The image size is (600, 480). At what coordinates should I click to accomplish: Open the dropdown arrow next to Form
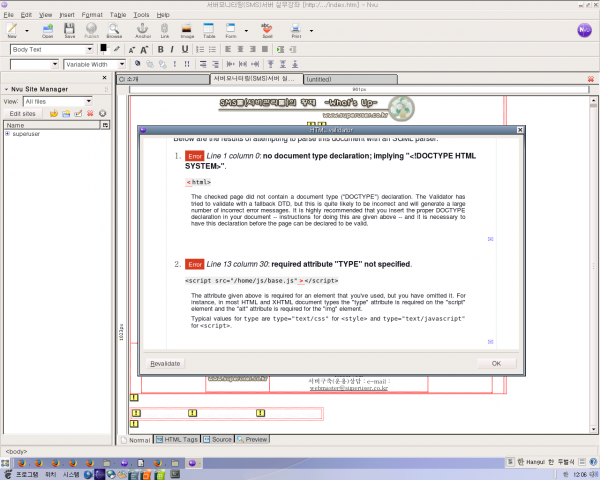[246, 31]
